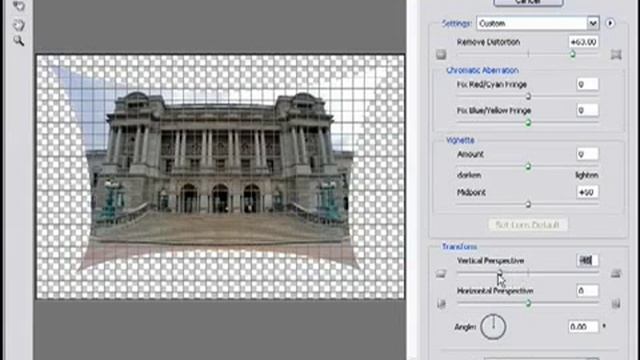Click the right Horizontal Perspective icon
640x360 pixels.
click(x=616, y=304)
